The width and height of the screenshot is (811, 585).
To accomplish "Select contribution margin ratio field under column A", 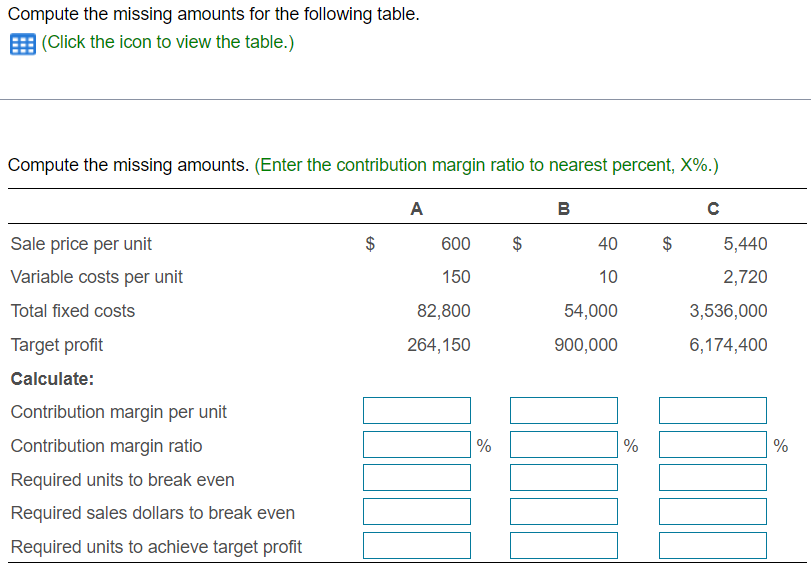I will point(416,444).
